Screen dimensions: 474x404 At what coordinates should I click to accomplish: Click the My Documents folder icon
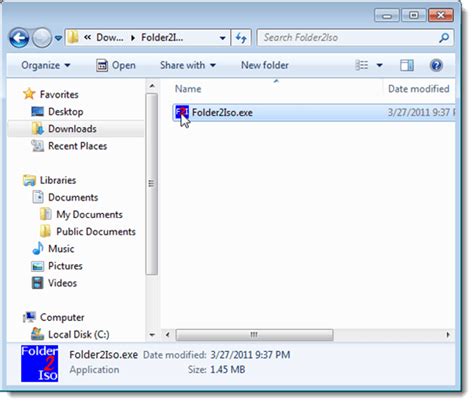(x=46, y=214)
